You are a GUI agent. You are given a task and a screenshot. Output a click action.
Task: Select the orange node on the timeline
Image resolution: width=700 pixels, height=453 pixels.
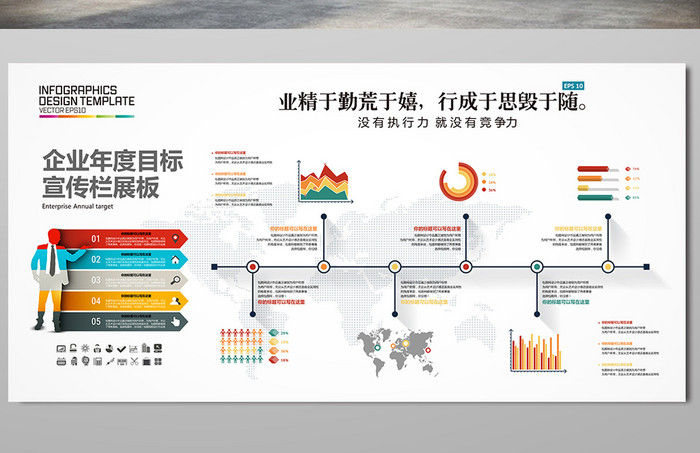(x=324, y=267)
